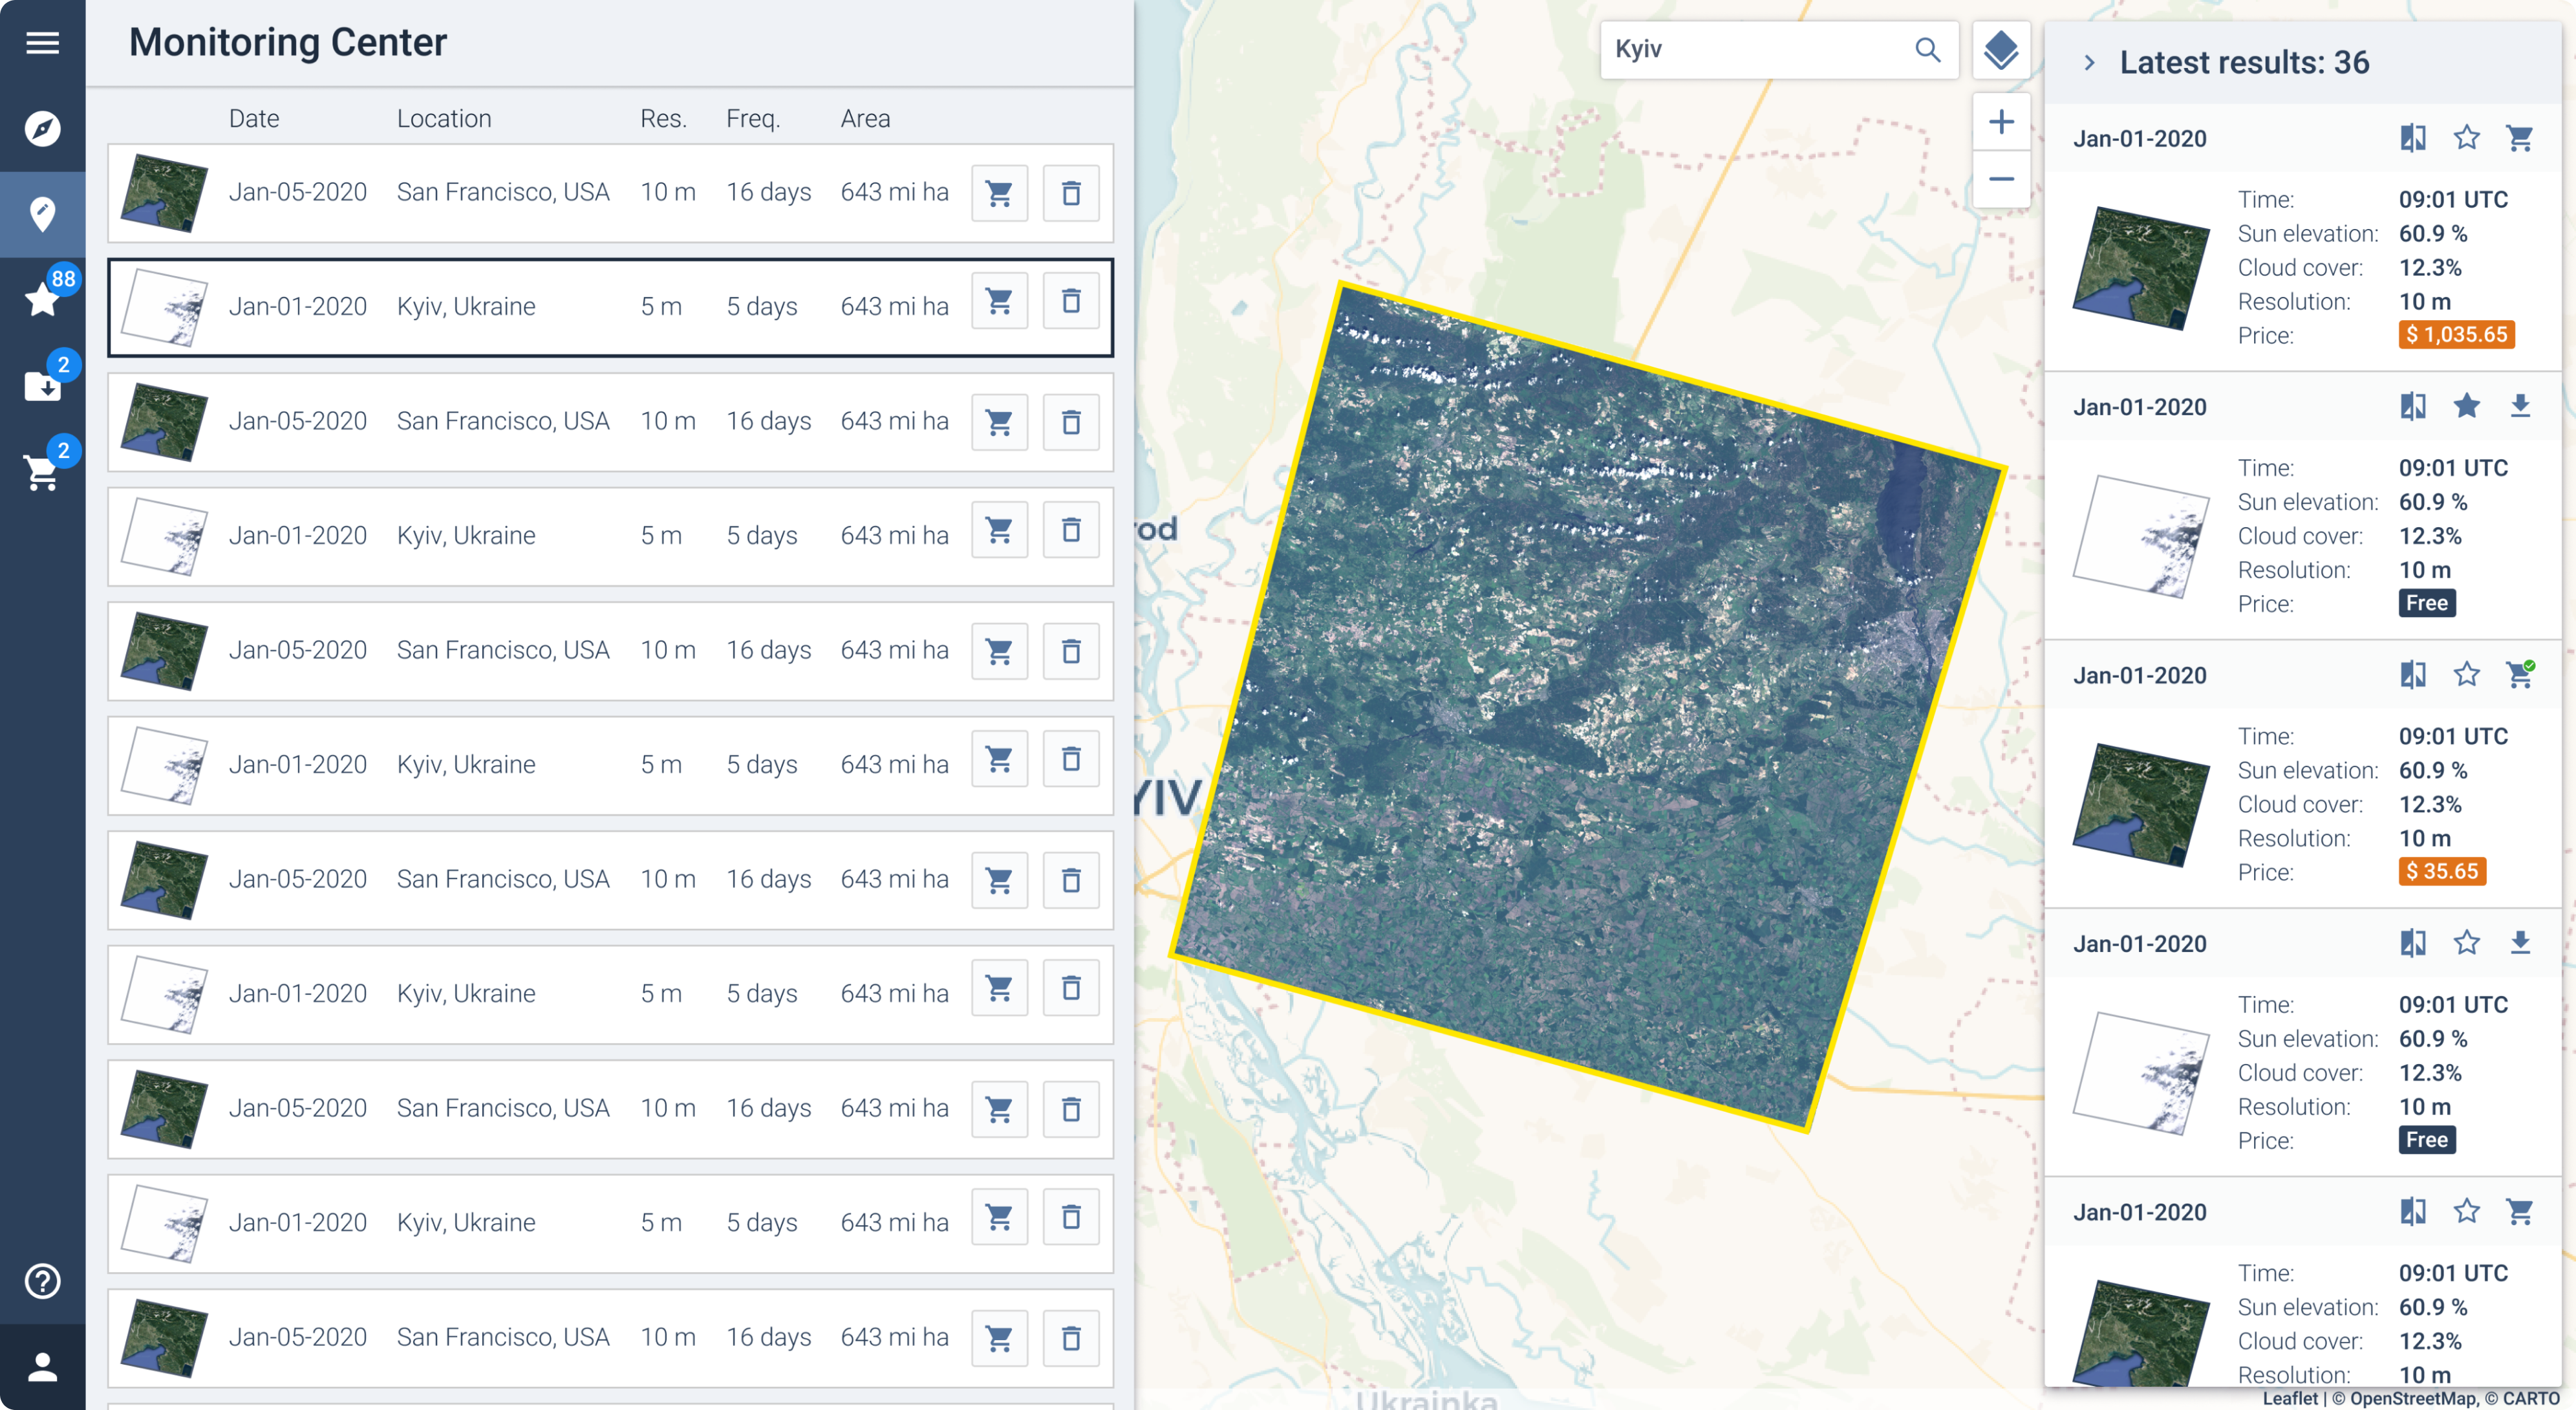
Task: Compare the first Jan-01-2020 result
Action: click(x=2412, y=138)
